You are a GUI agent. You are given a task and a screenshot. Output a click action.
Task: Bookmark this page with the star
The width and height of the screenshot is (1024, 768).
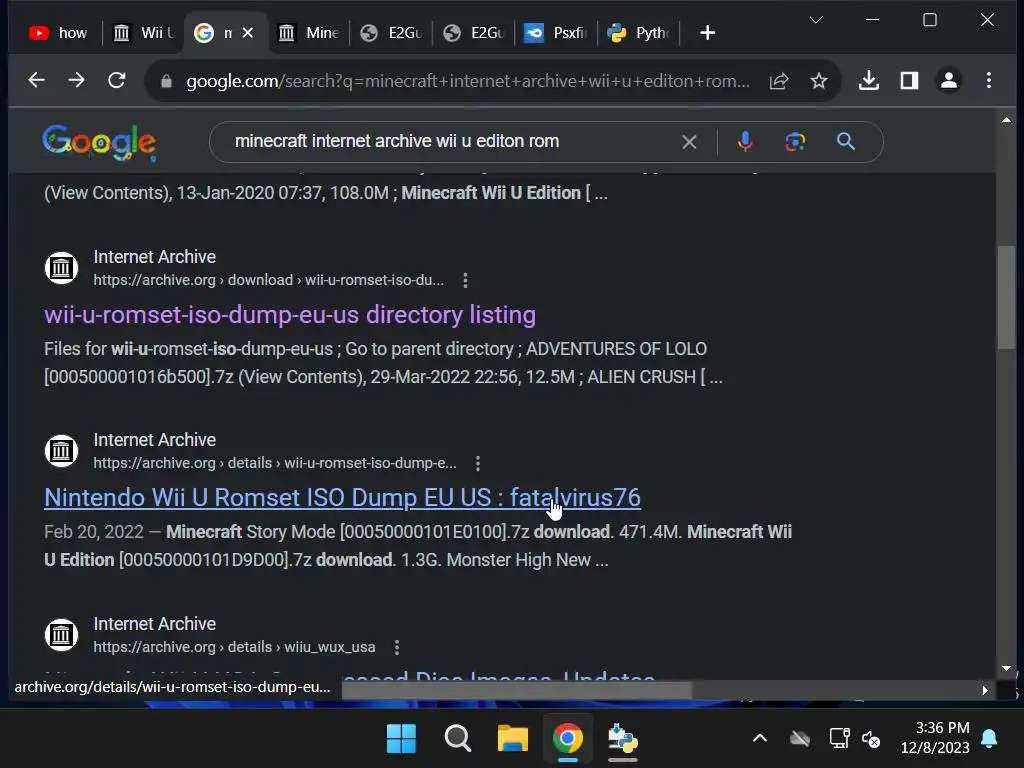(x=818, y=81)
